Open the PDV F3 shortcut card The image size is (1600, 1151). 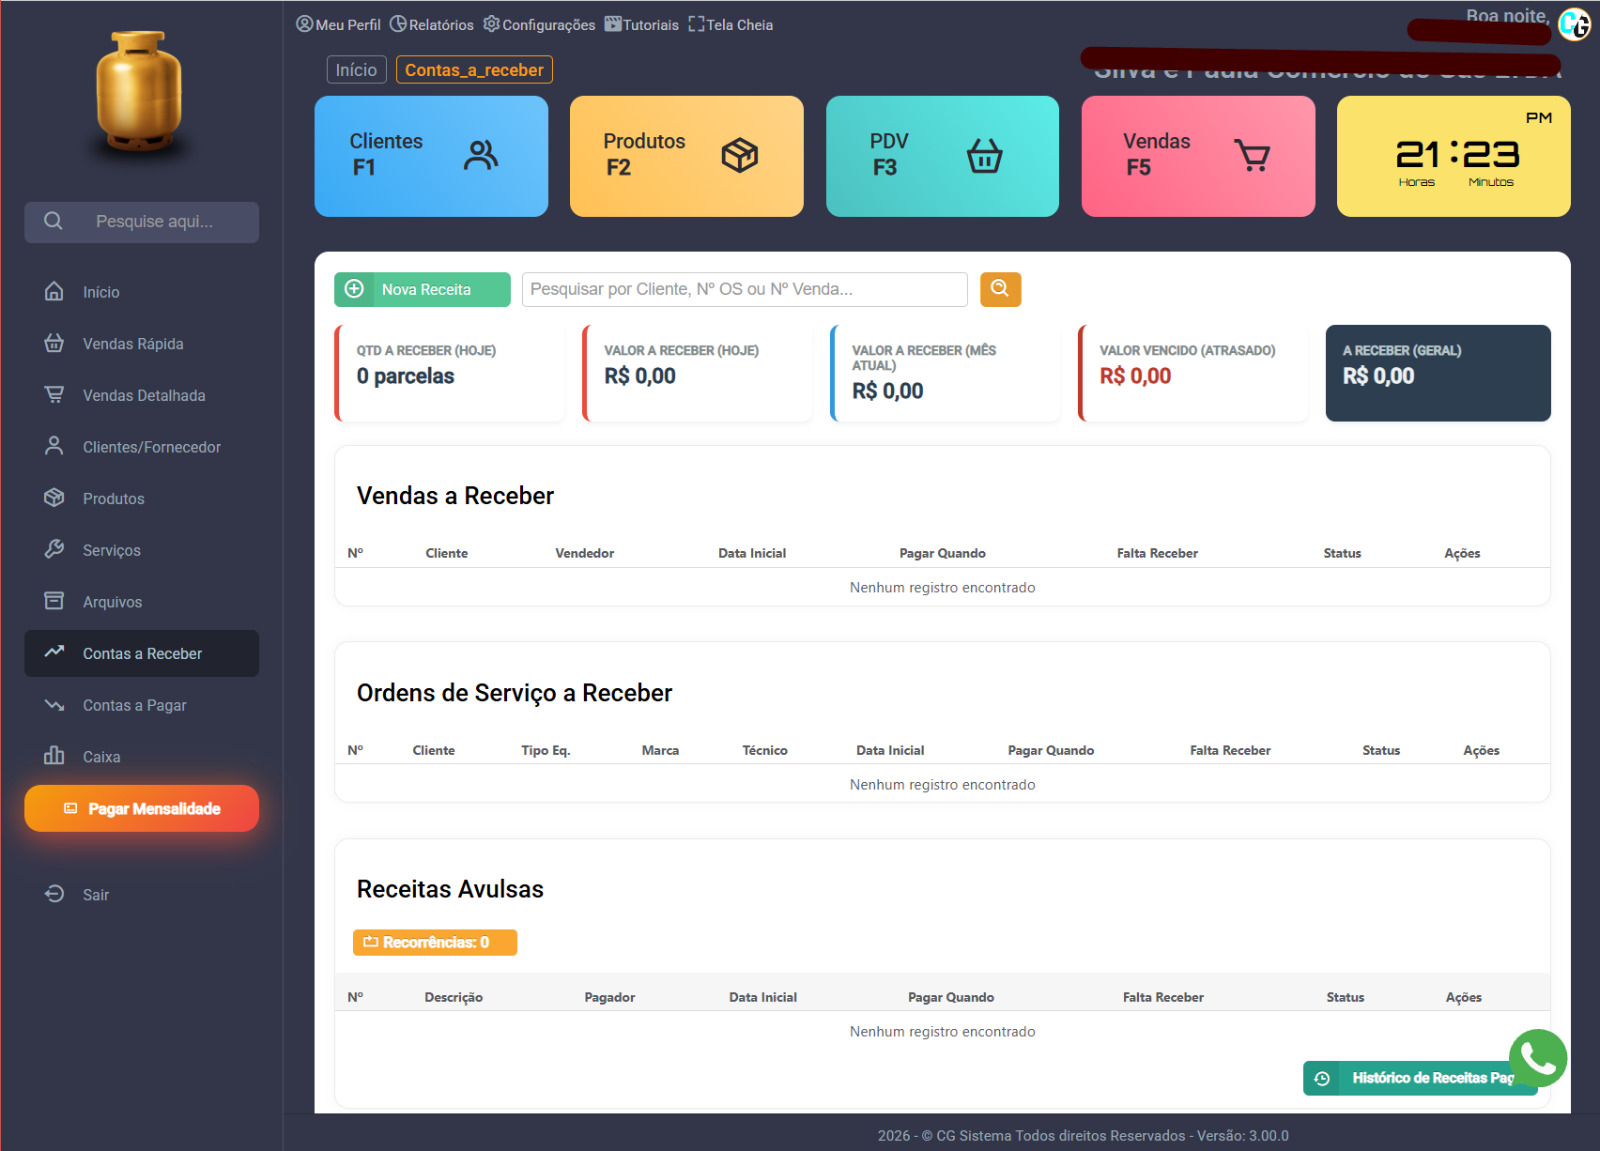(942, 156)
